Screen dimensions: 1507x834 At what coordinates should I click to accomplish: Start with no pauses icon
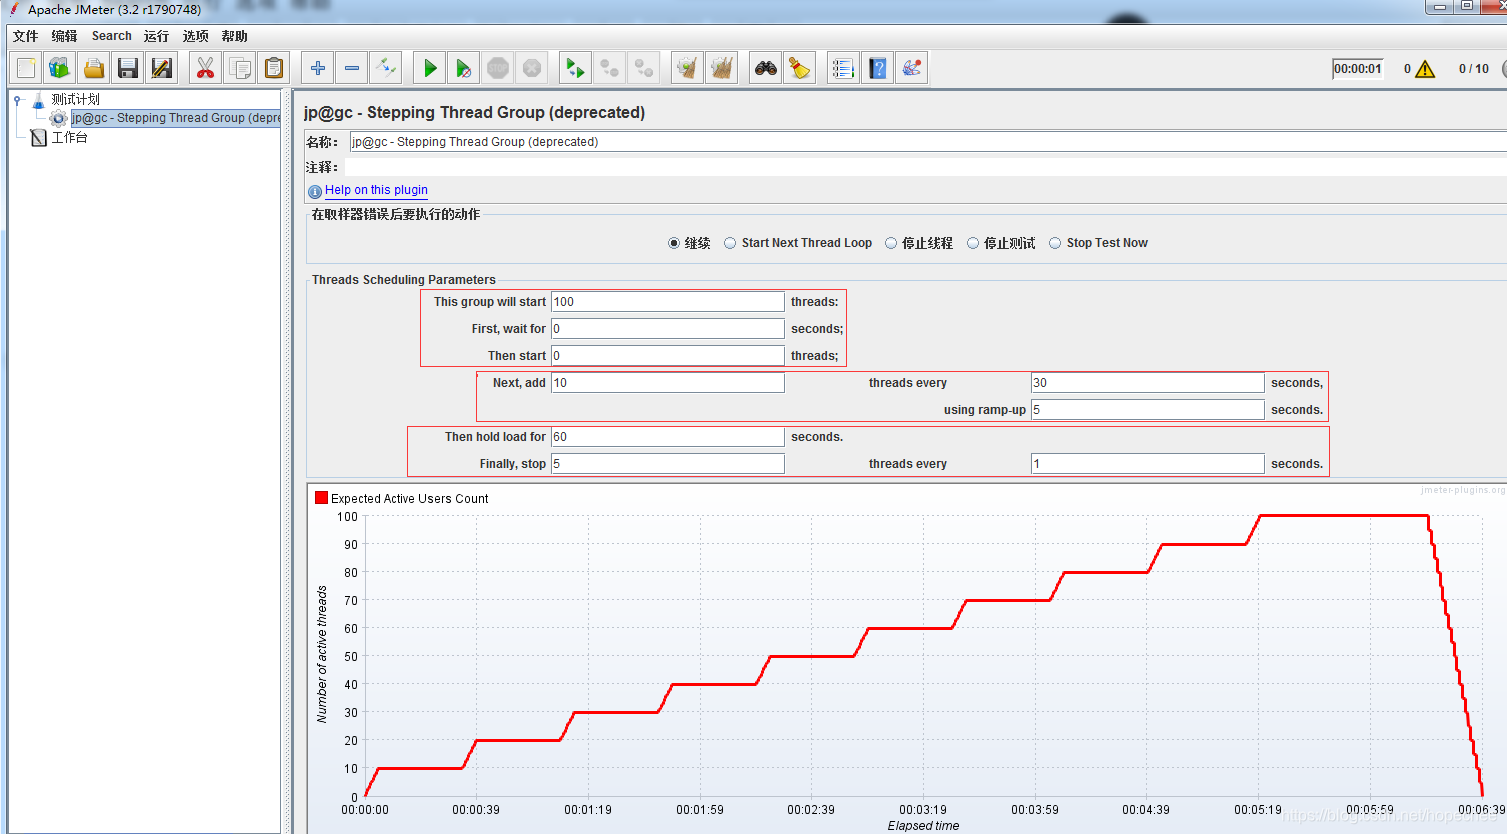464,68
